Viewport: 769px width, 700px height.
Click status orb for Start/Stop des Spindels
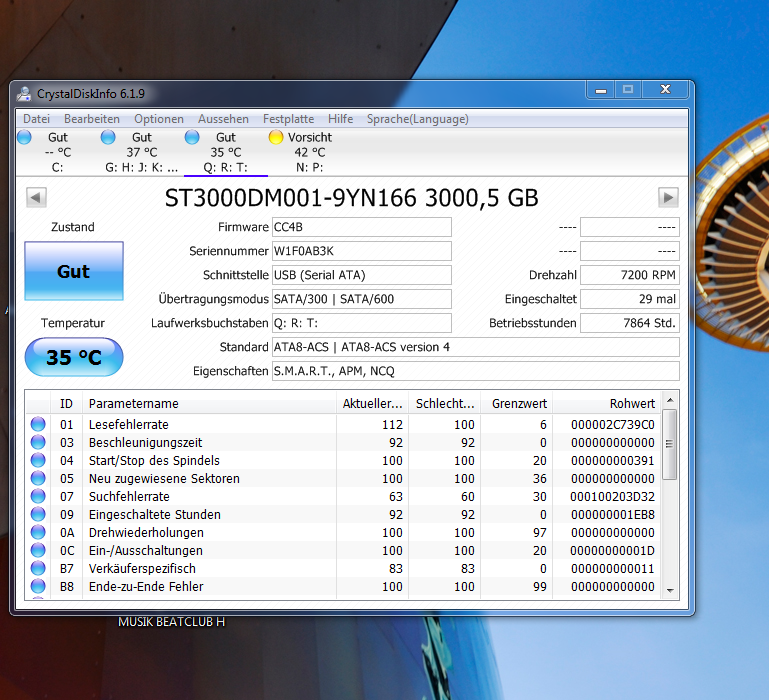pyautogui.click(x=38, y=460)
